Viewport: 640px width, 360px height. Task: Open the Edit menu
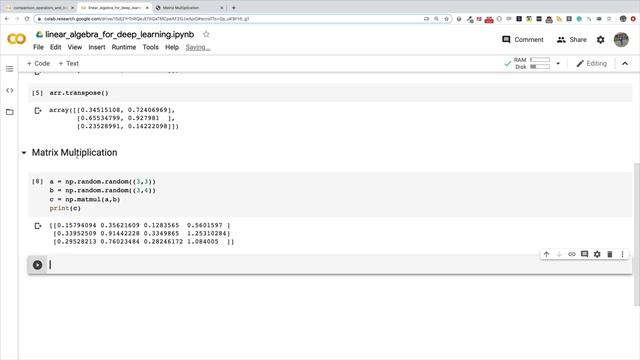(x=56, y=47)
